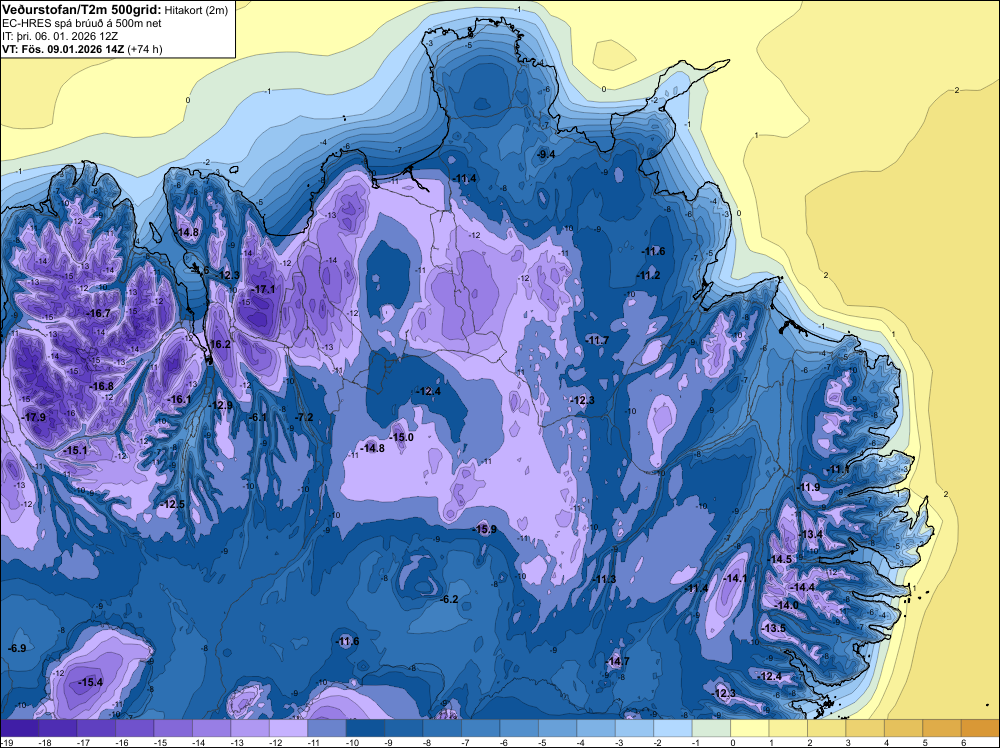
Task: Select the -6.1 temperature reading
Action: [258, 417]
